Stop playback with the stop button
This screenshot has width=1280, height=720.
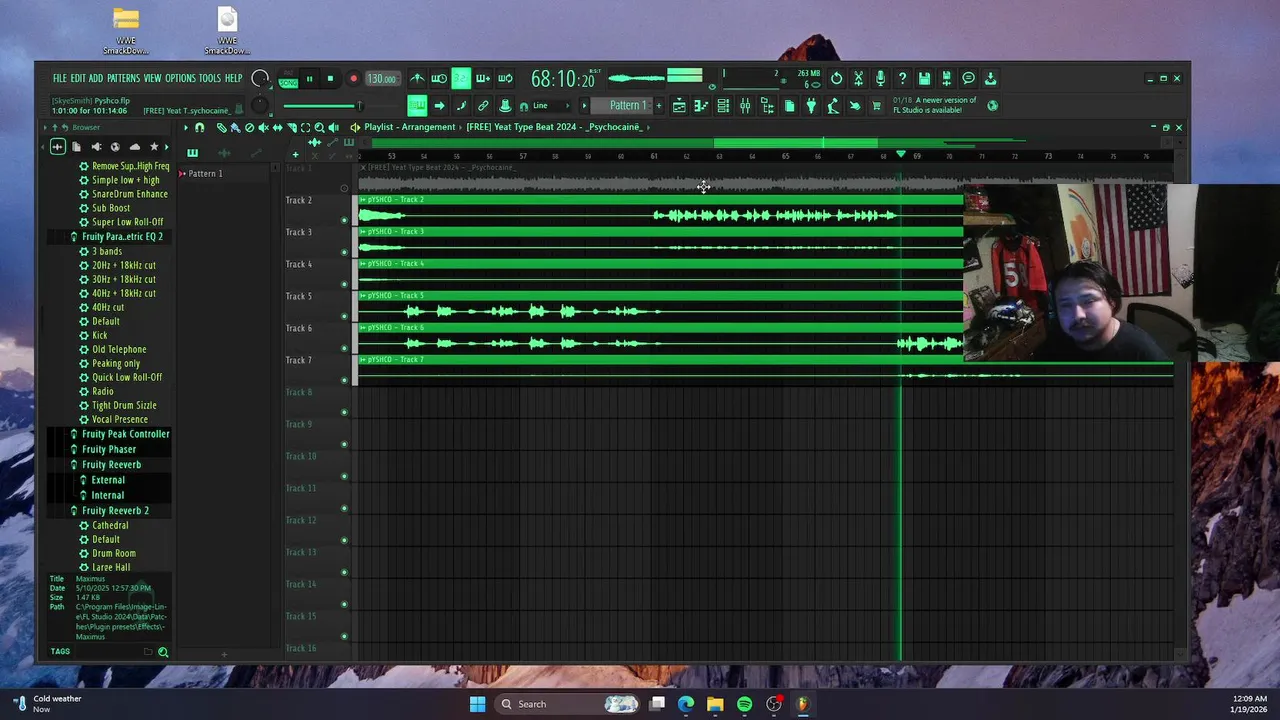coord(330,78)
